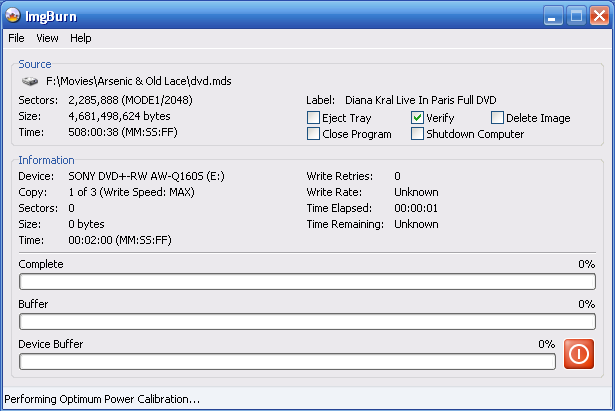
Task: Click the Complete progress bar
Action: [x=308, y=282]
